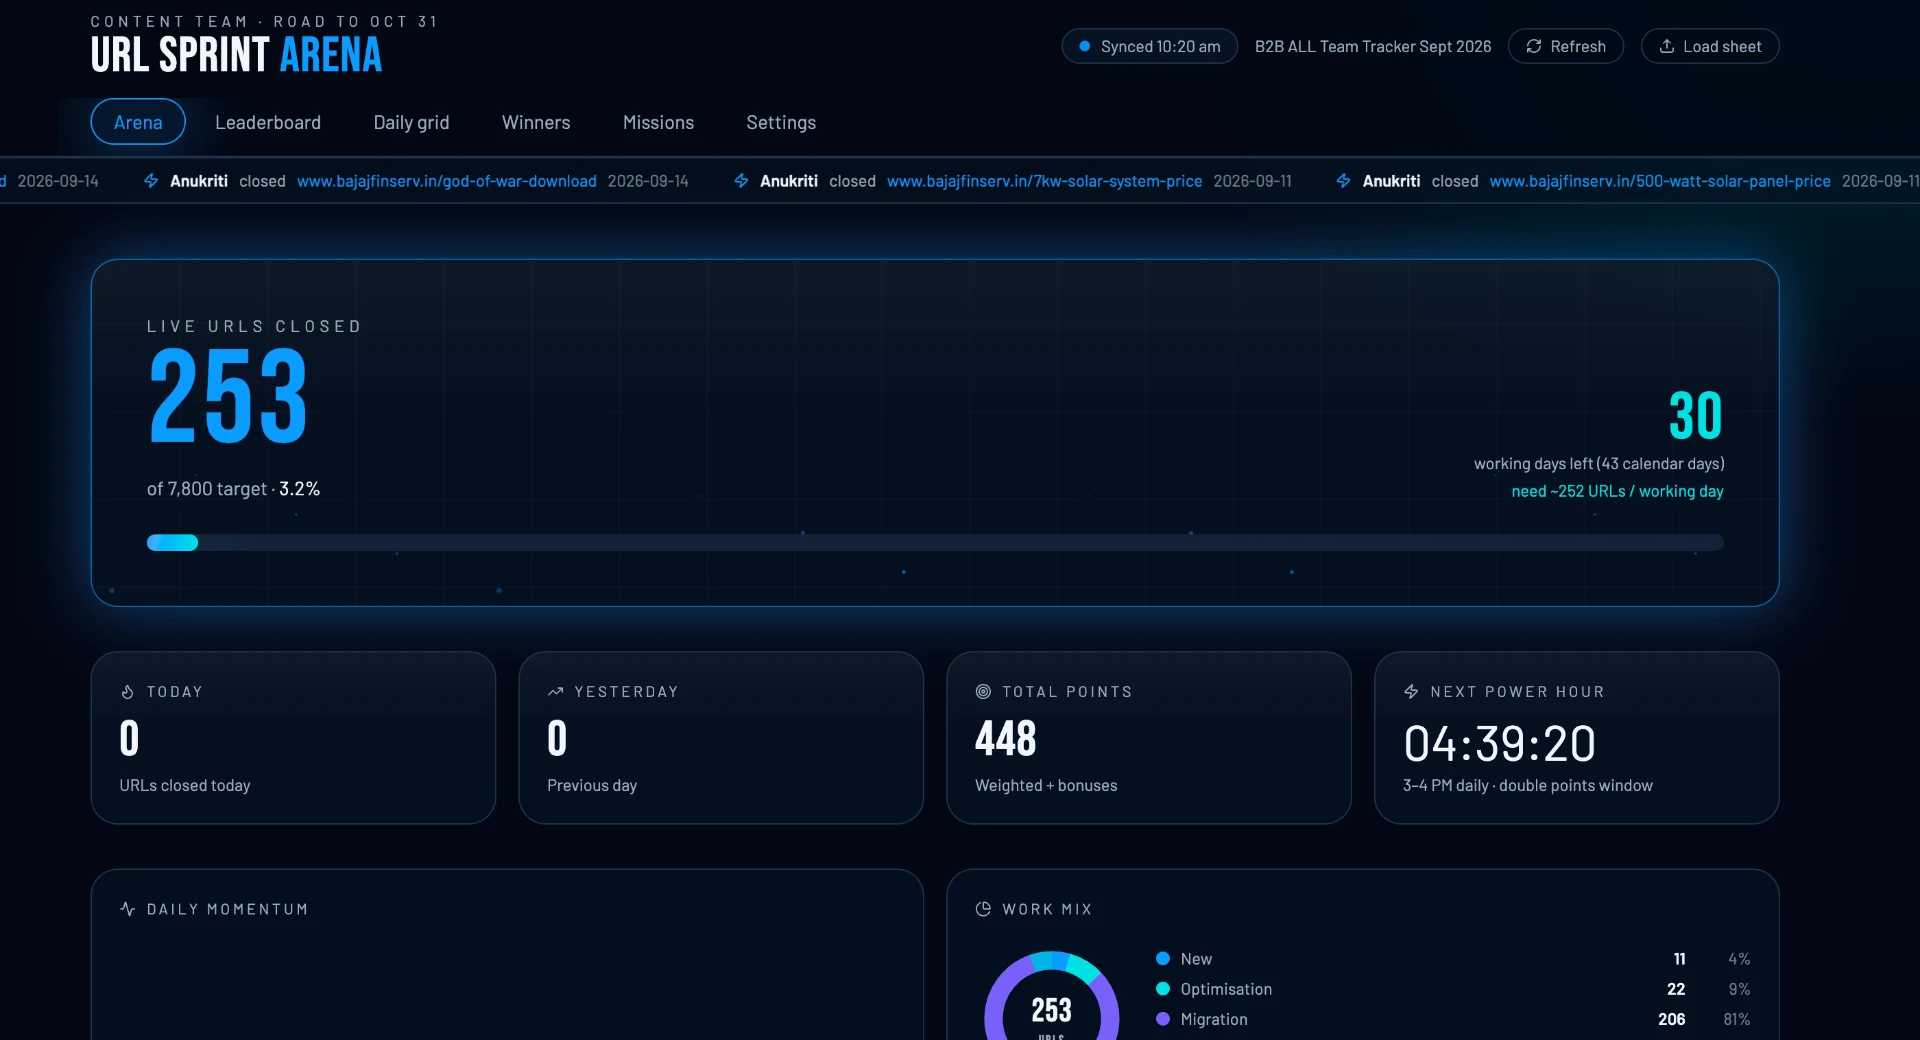This screenshot has height=1040, width=1920.
Task: Click the Today URLs closed card
Action: point(293,738)
